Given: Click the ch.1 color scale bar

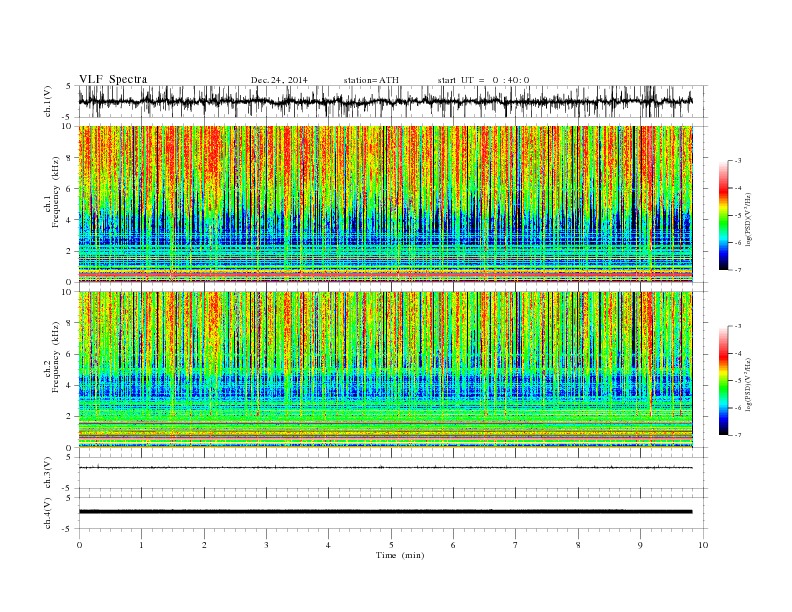Looking at the screenshot, I should coord(724,215).
